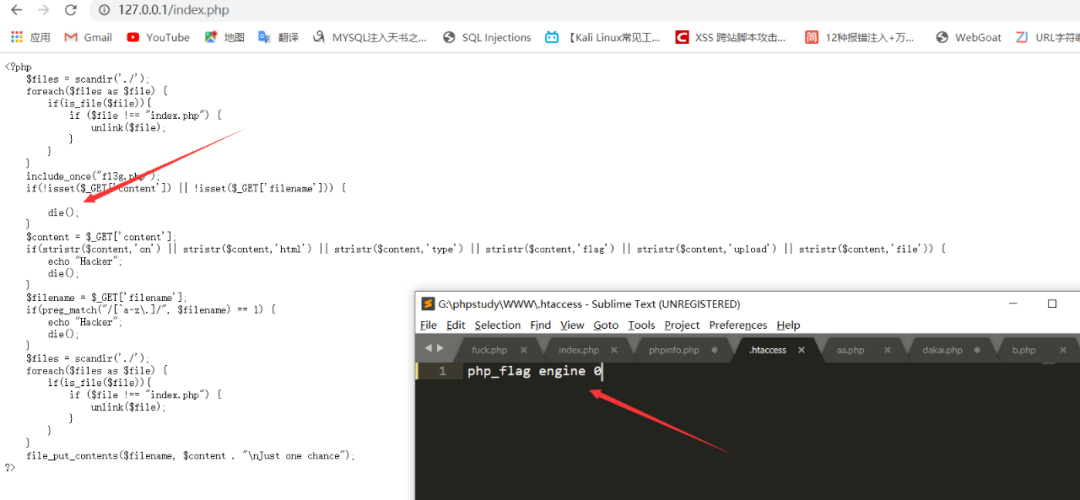Viewport: 1080px width, 500px height.
Task: Close the fuck.php tab
Action: pyautogui.click(x=525, y=350)
